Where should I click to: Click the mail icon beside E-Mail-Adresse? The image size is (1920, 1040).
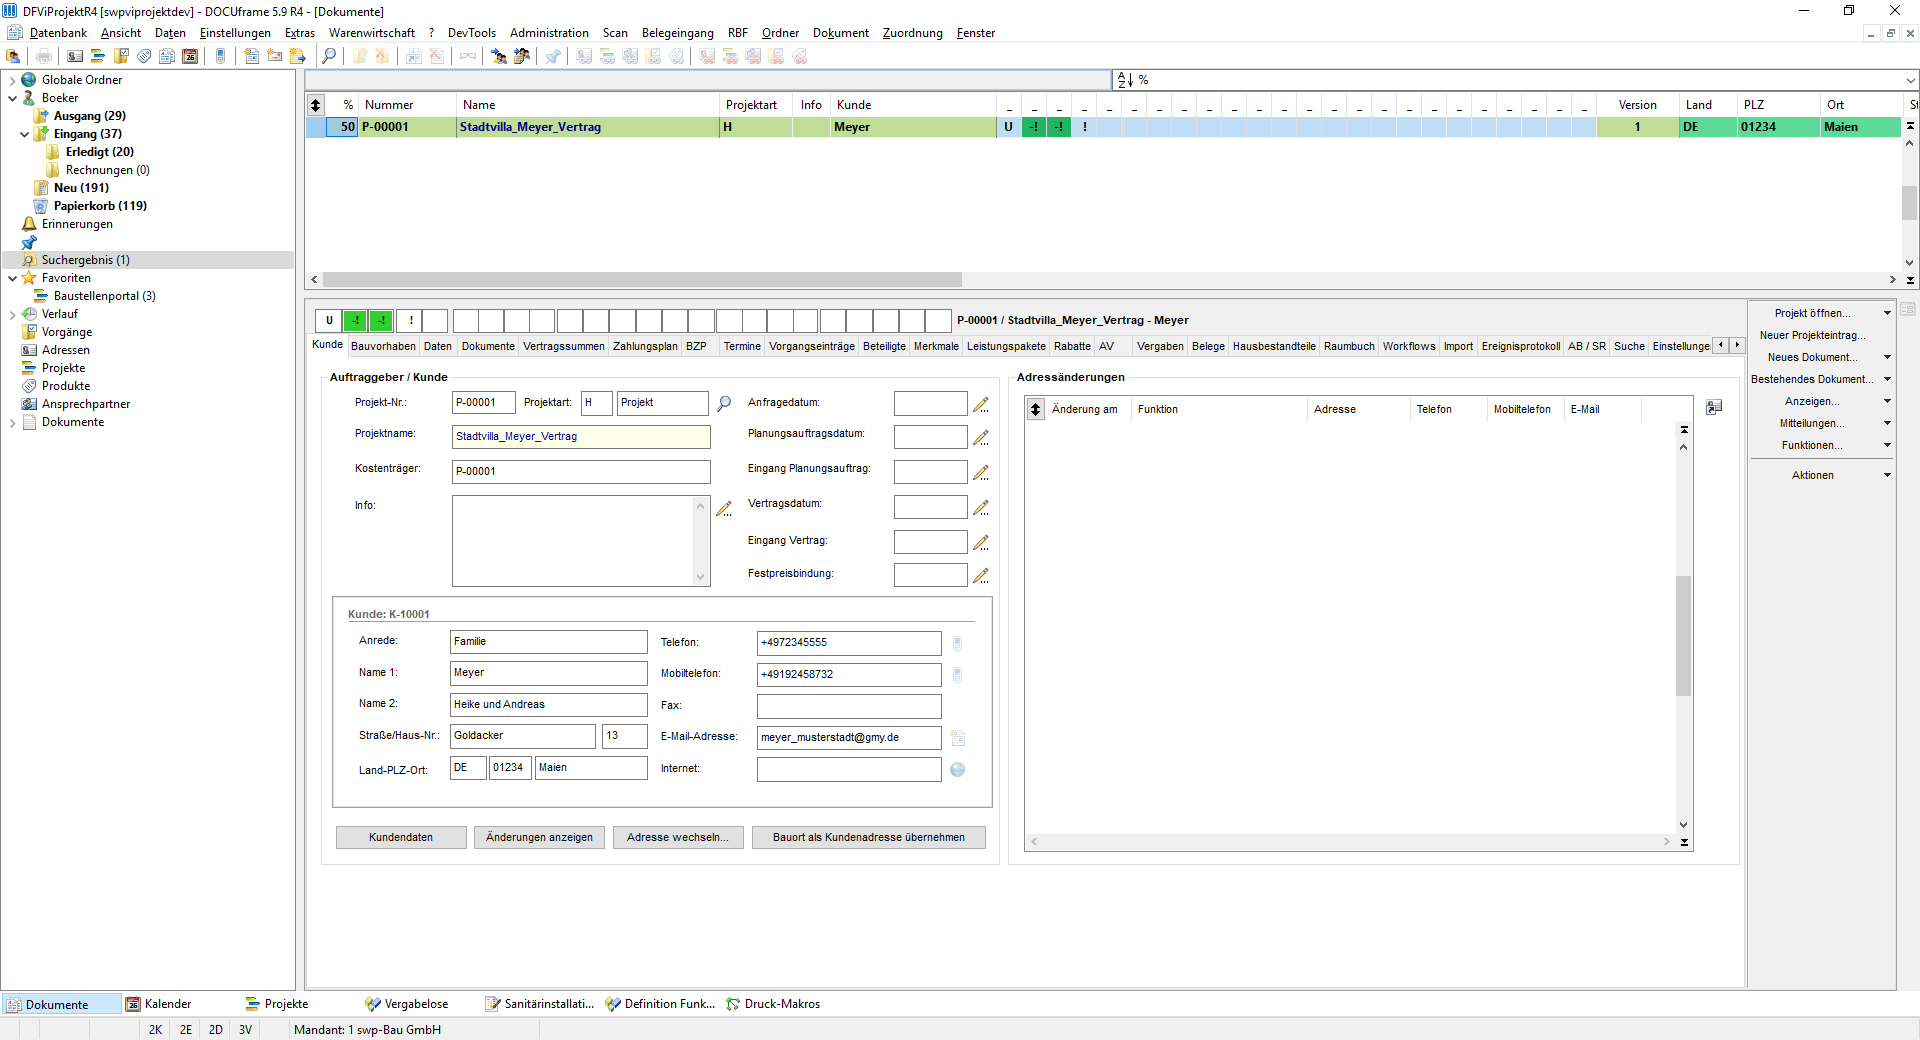coord(957,738)
